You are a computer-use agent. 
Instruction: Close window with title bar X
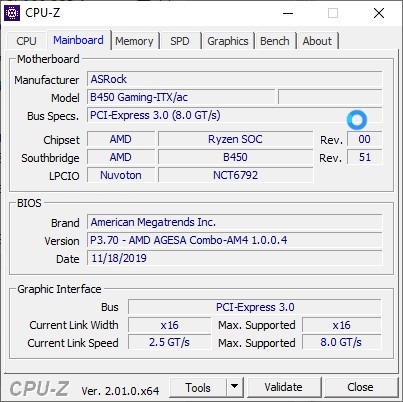click(x=379, y=13)
